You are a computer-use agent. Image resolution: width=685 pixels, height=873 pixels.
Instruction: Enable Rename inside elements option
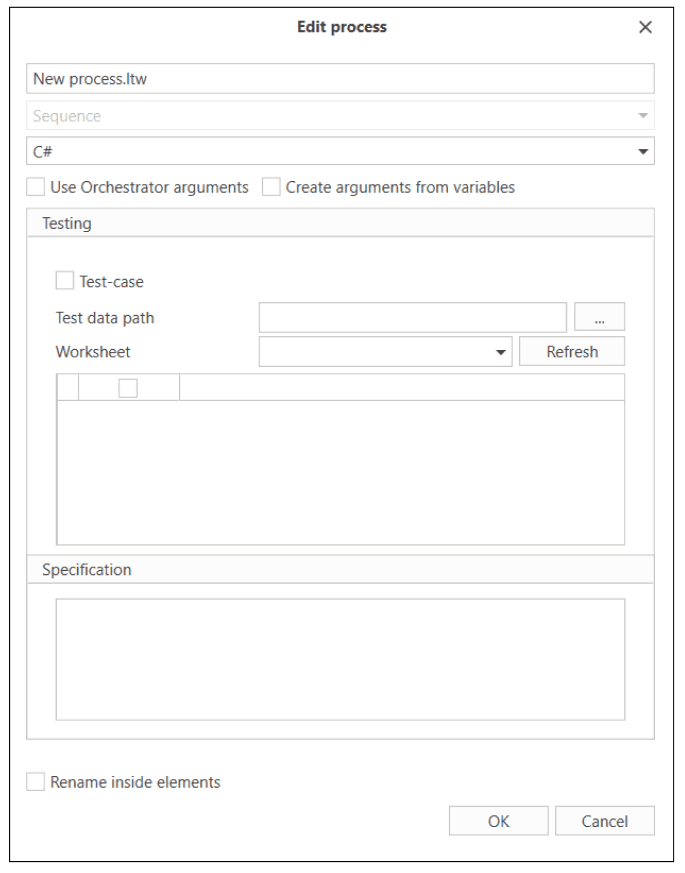(37, 782)
